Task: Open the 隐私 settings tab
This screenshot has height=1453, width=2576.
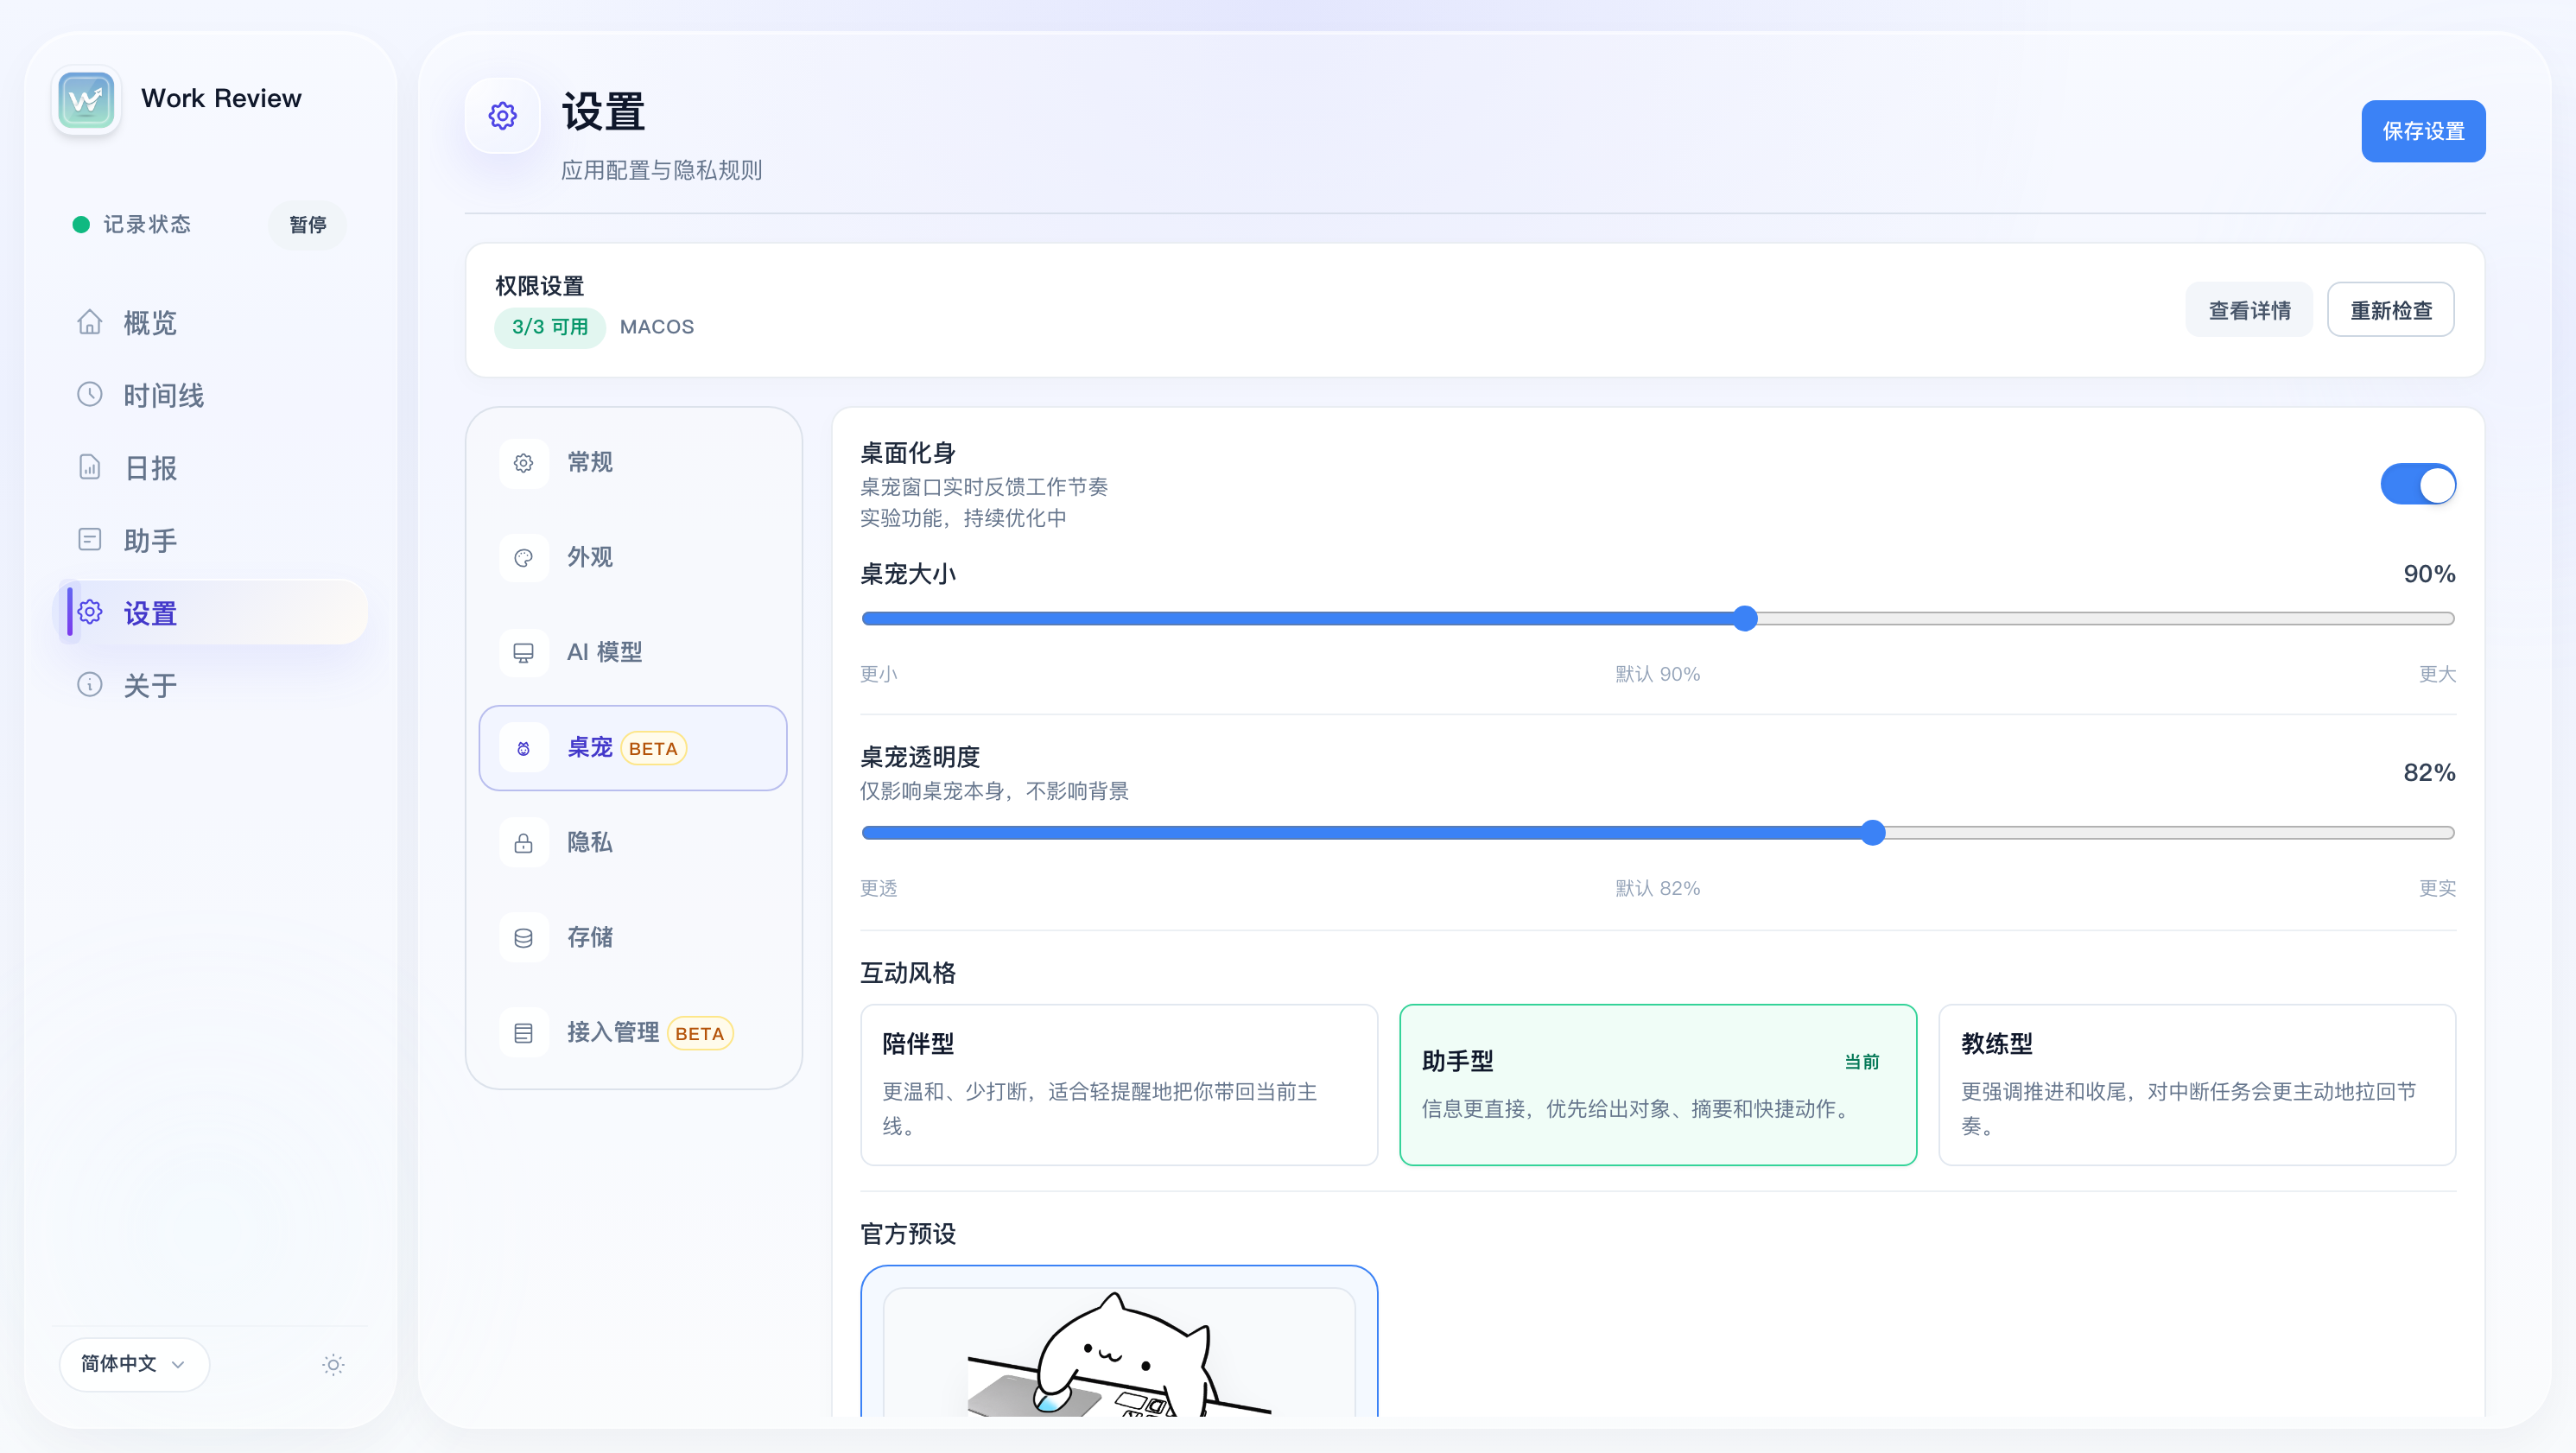Action: (x=633, y=843)
